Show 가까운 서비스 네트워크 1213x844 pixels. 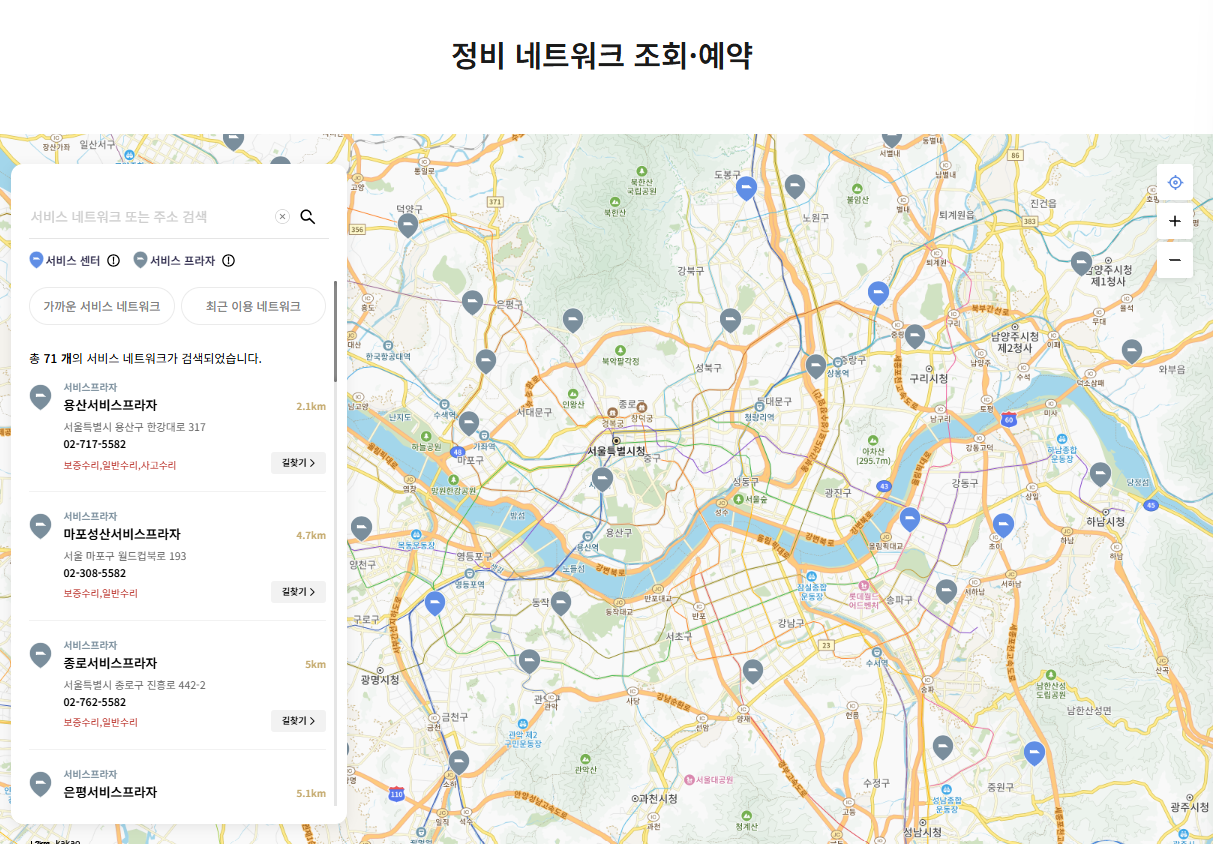click(x=102, y=306)
